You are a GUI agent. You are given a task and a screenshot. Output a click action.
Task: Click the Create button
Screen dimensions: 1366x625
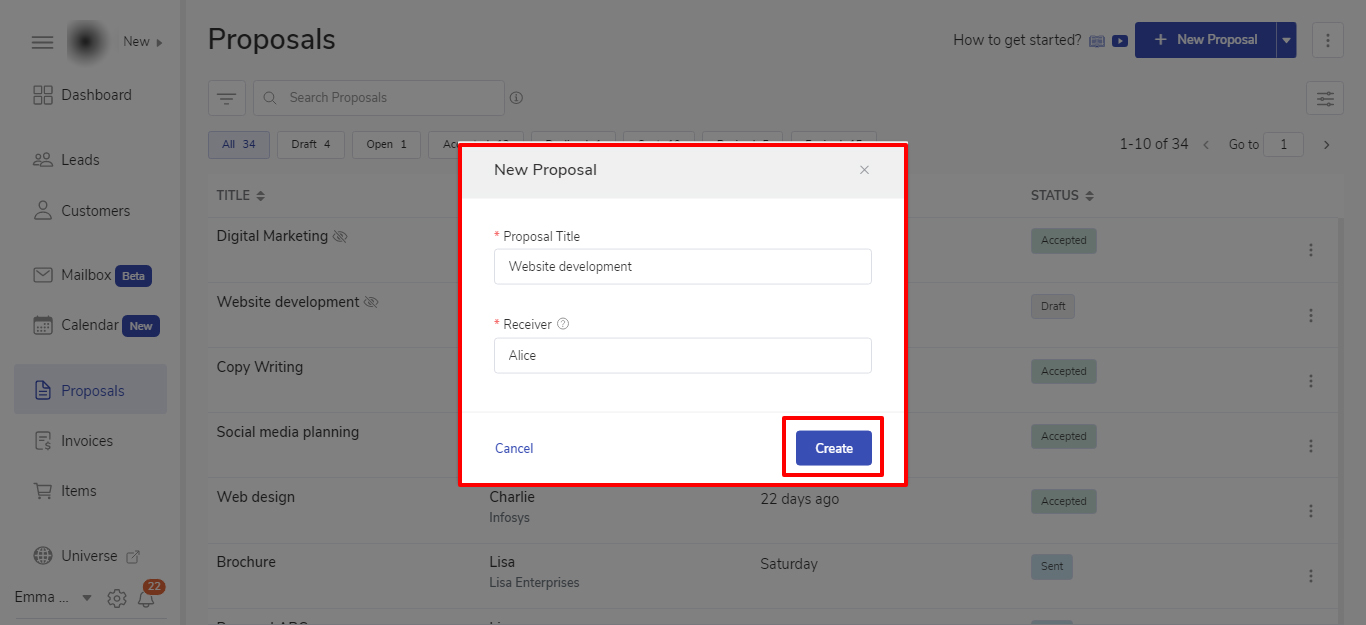click(833, 448)
